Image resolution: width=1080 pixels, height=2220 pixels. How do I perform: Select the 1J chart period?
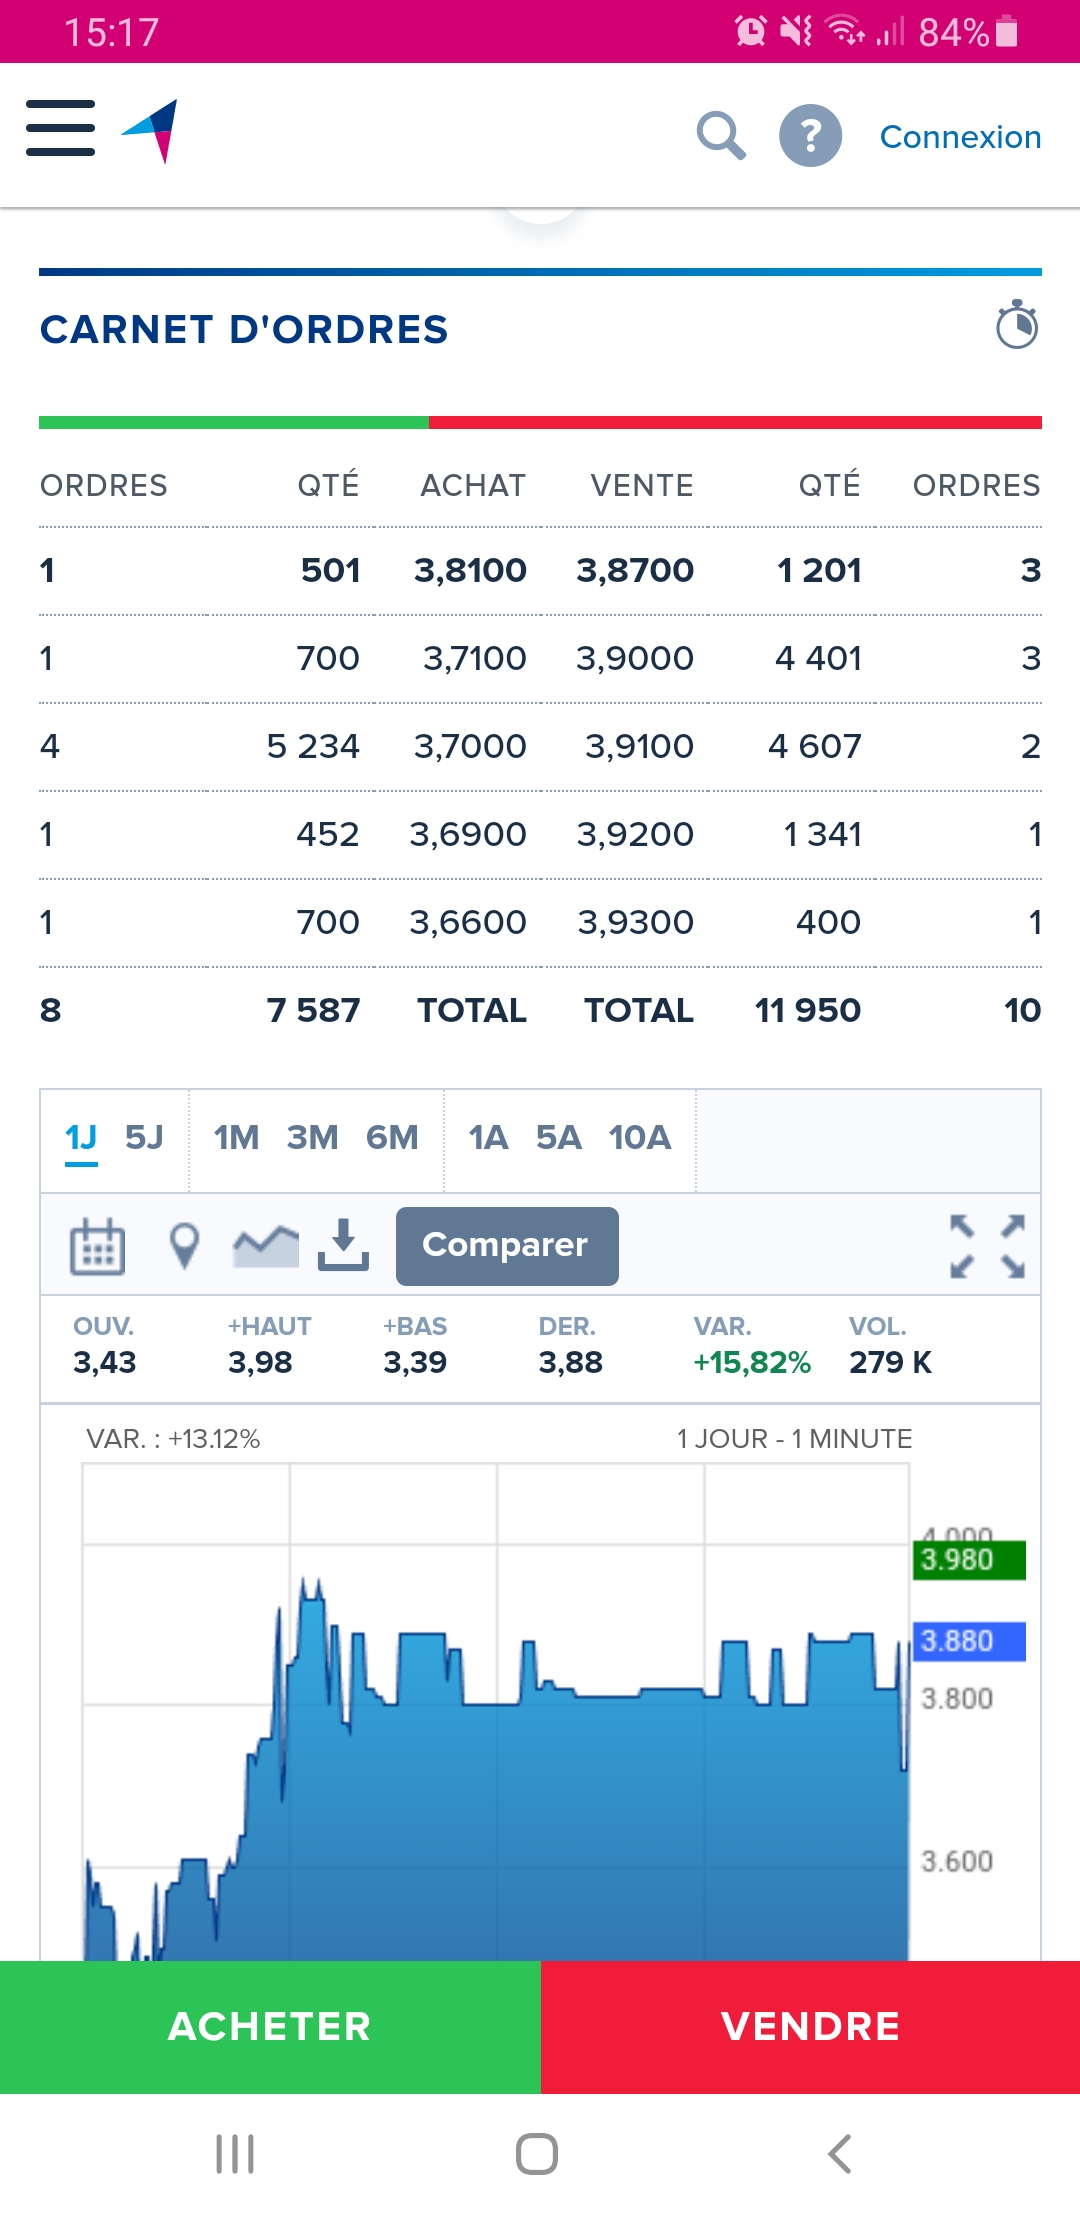click(81, 1138)
